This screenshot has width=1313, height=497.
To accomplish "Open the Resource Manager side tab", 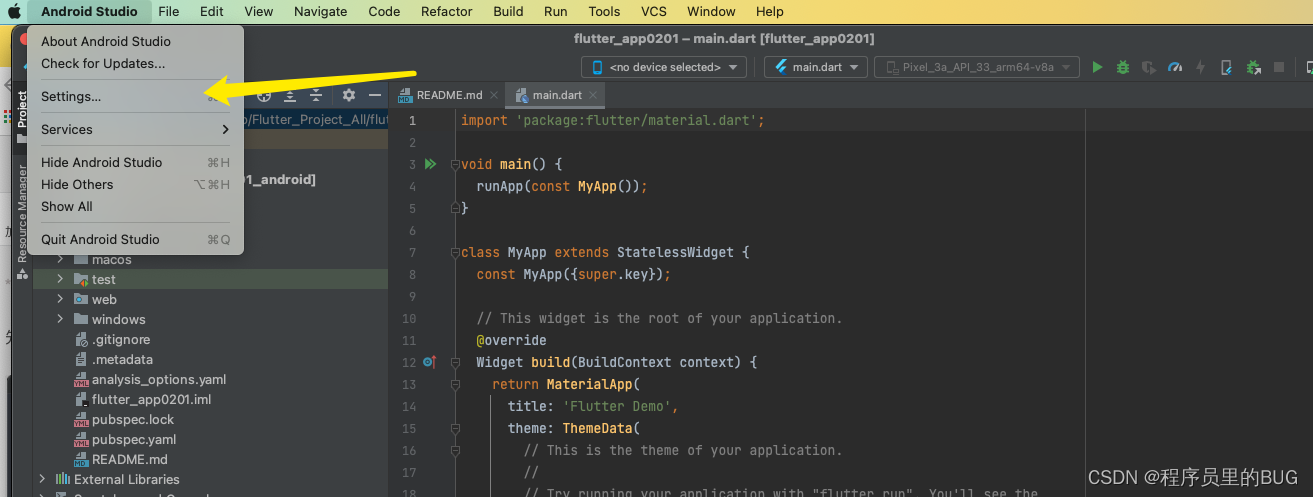I will (x=22, y=214).
